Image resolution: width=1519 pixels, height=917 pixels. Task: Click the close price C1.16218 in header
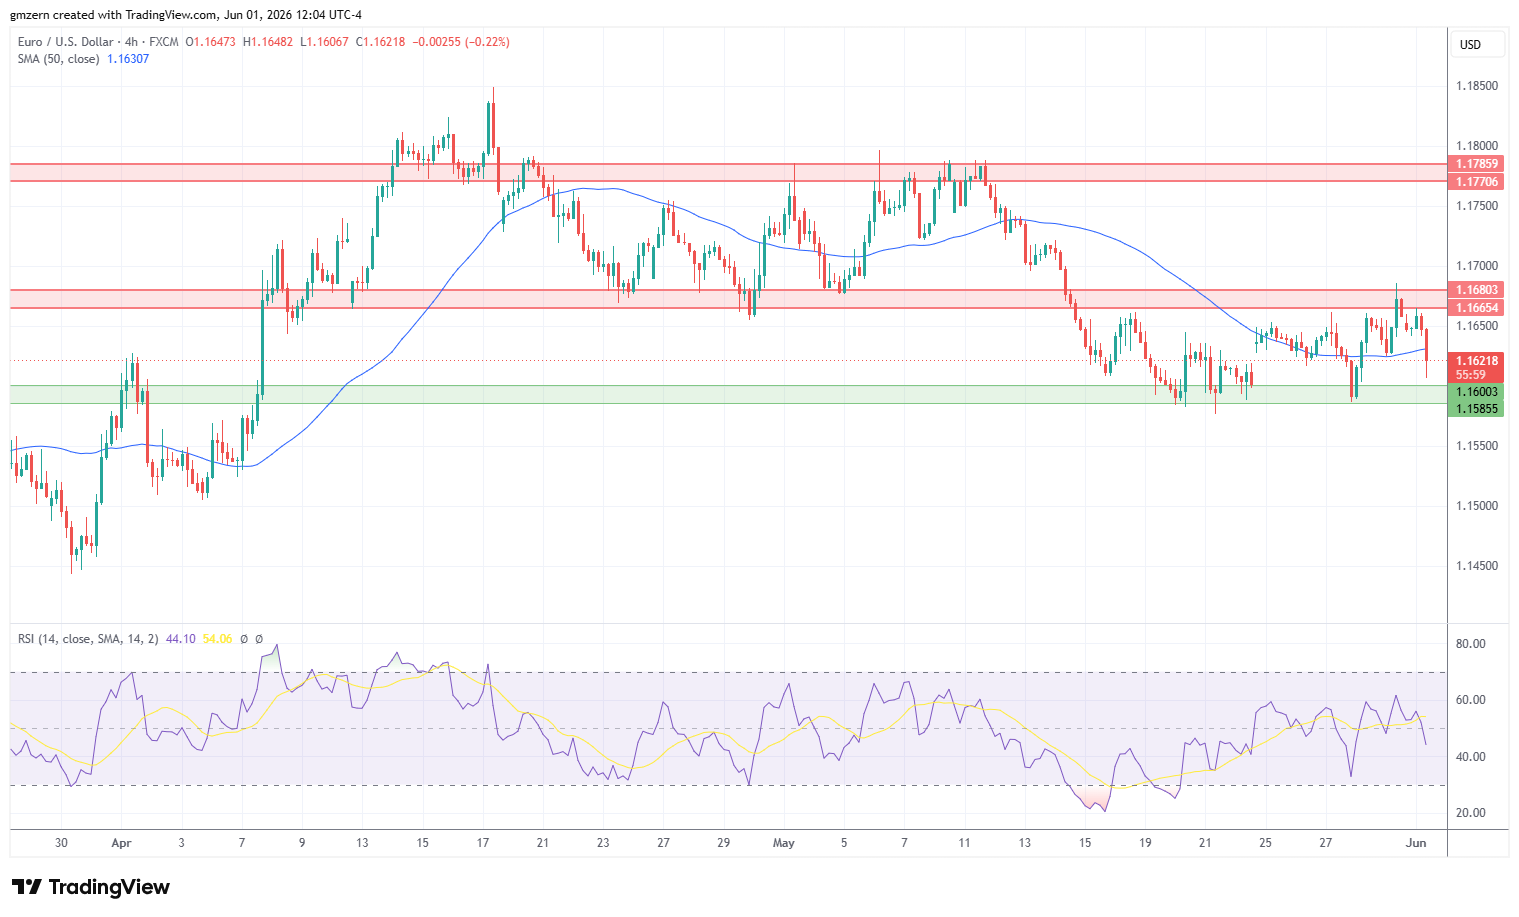(x=381, y=42)
